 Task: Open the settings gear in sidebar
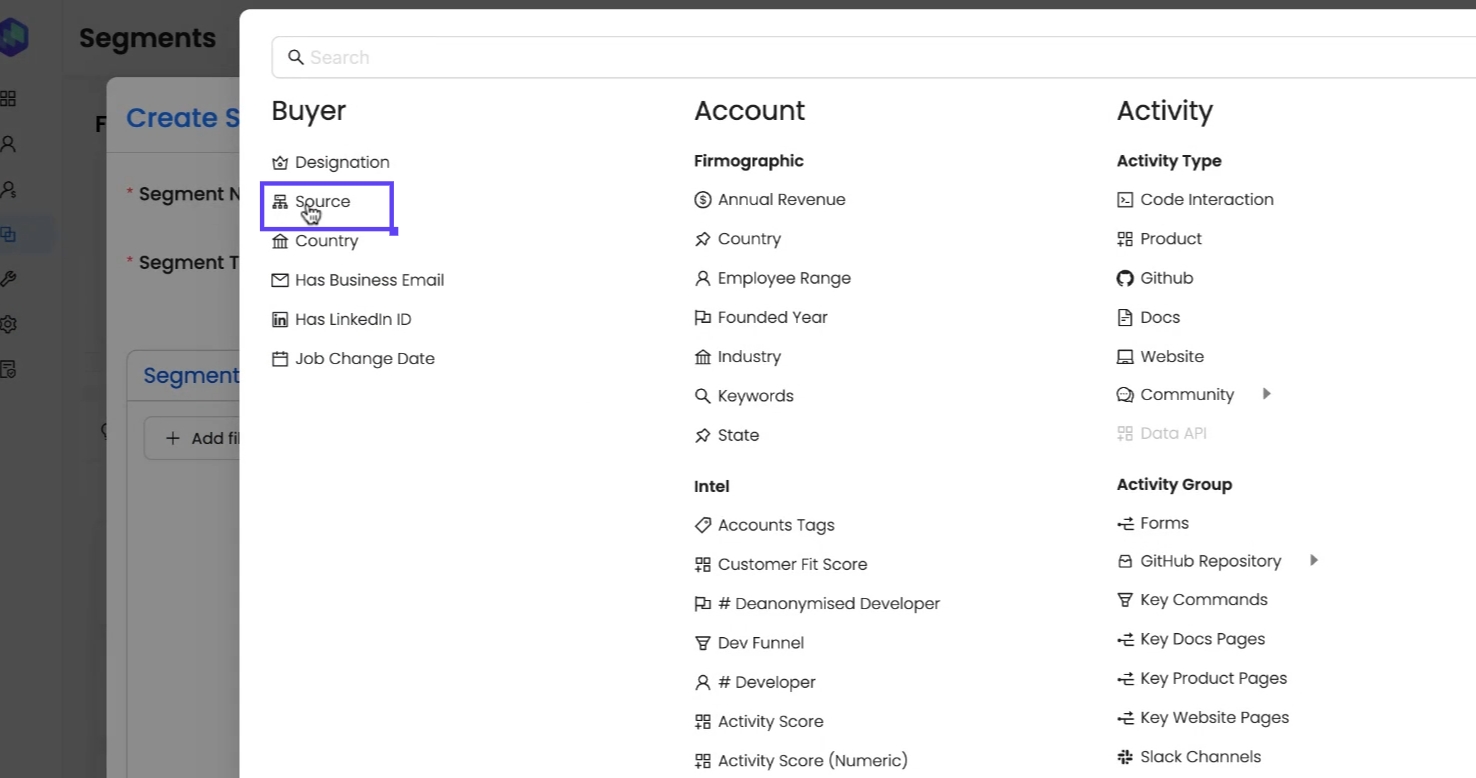pos(9,324)
